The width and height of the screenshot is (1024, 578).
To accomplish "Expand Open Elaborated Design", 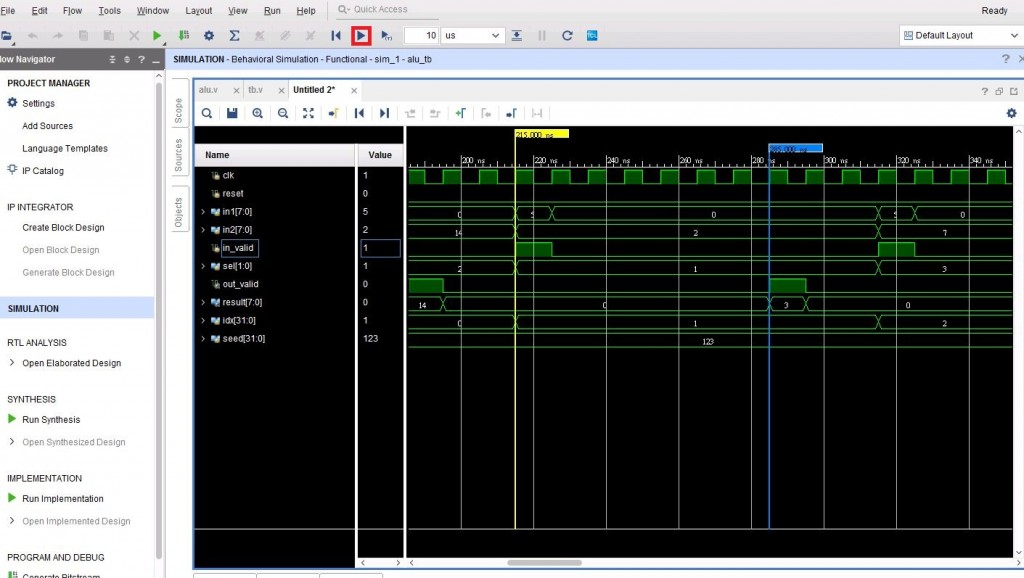I will 12,362.
